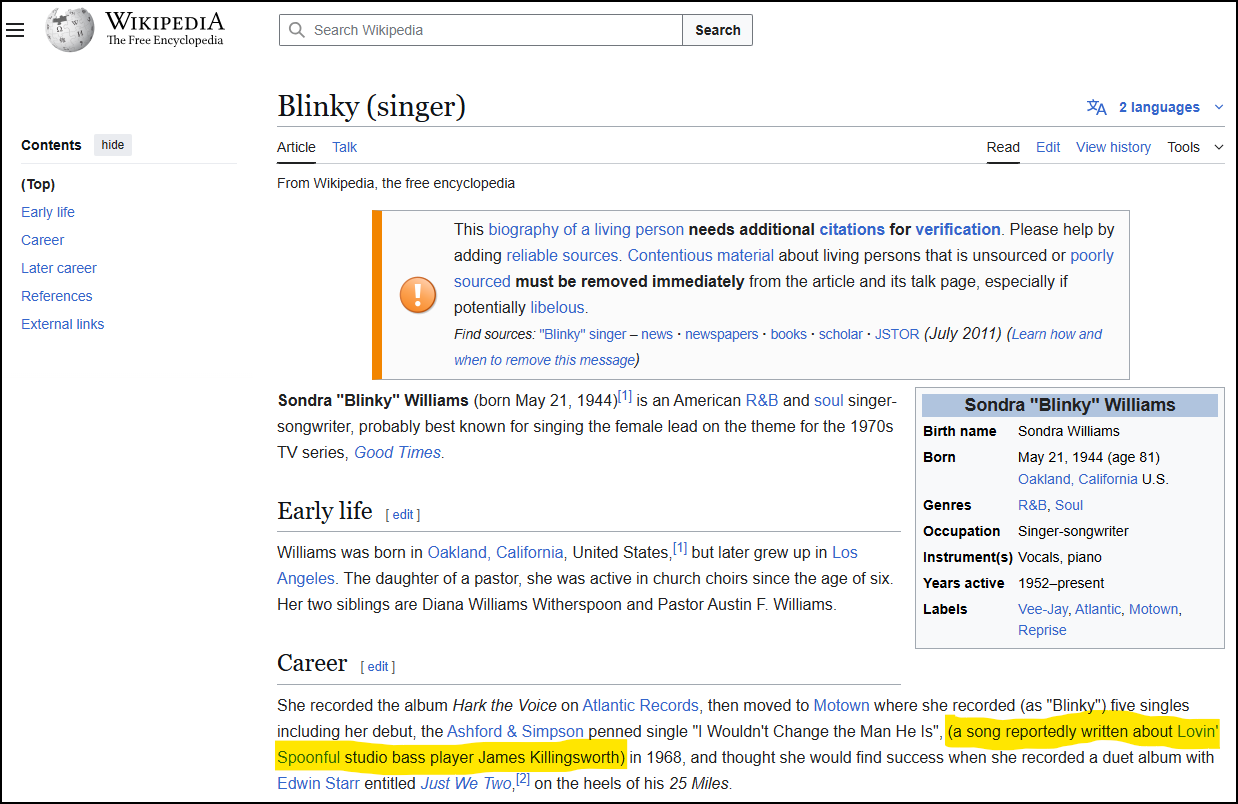The height and width of the screenshot is (804, 1238).
Task: Open the R&B link in intro
Action: pos(762,400)
